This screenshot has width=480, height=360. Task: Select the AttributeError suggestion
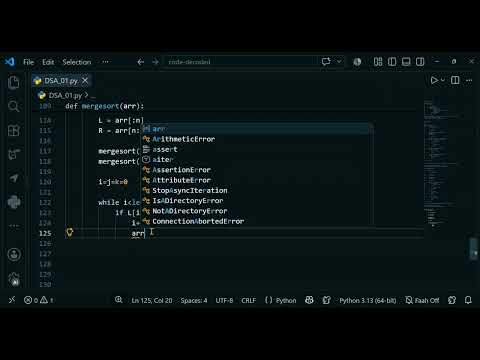point(257,180)
